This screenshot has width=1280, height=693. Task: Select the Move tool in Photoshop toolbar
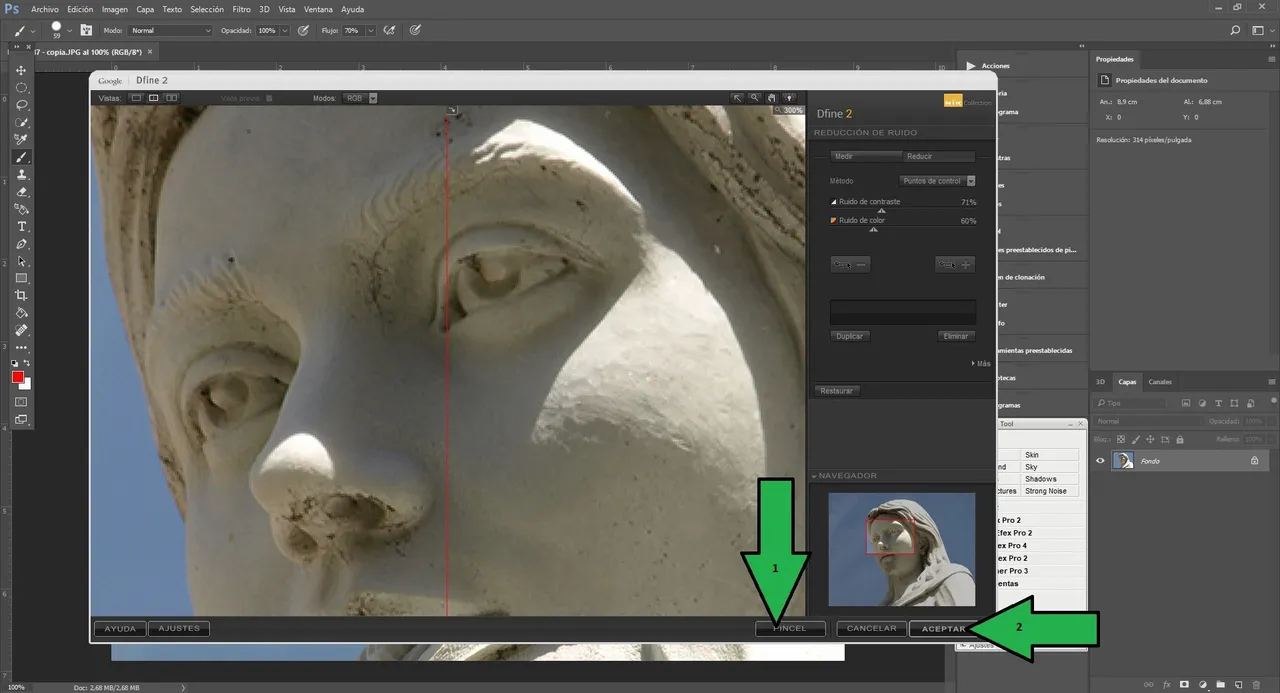[21, 71]
